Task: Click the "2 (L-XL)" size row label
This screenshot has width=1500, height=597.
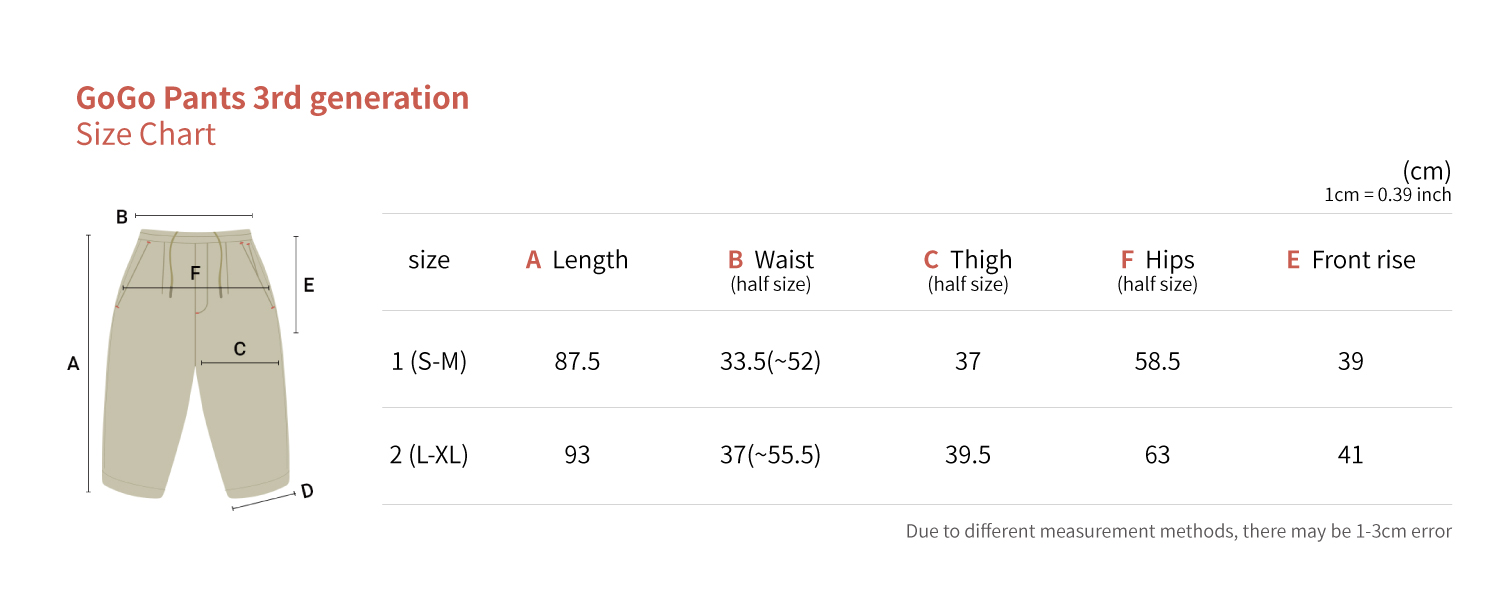Action: tap(429, 455)
